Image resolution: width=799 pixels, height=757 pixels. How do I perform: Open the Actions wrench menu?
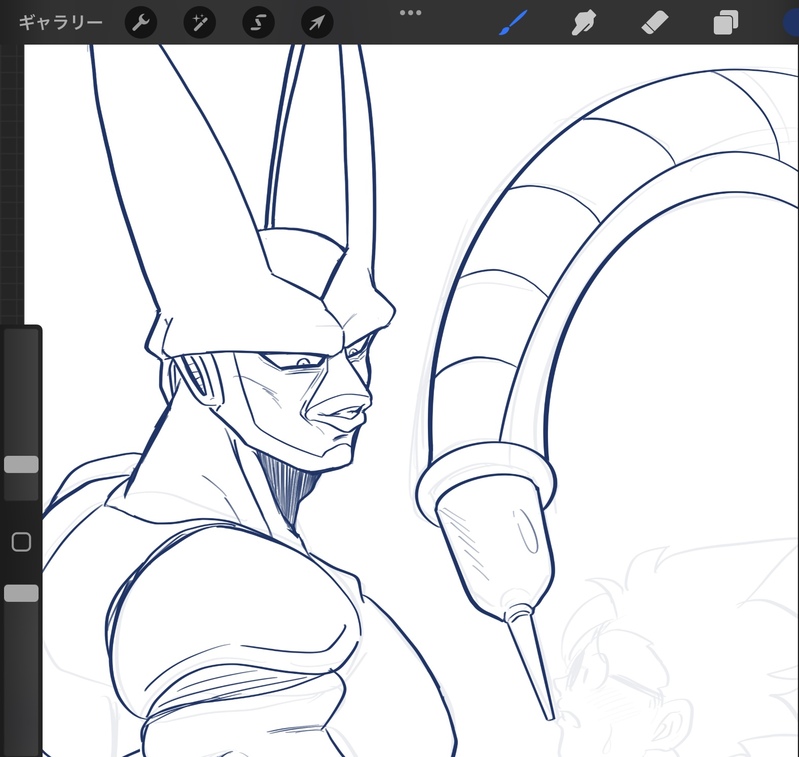(142, 22)
